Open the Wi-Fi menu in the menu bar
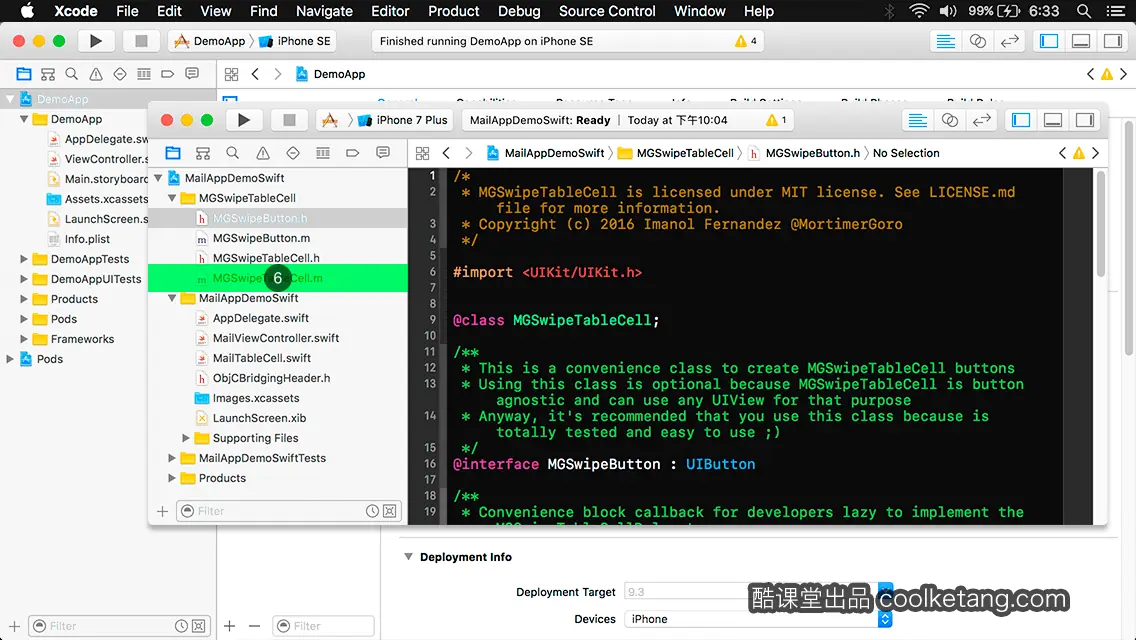 (x=919, y=11)
